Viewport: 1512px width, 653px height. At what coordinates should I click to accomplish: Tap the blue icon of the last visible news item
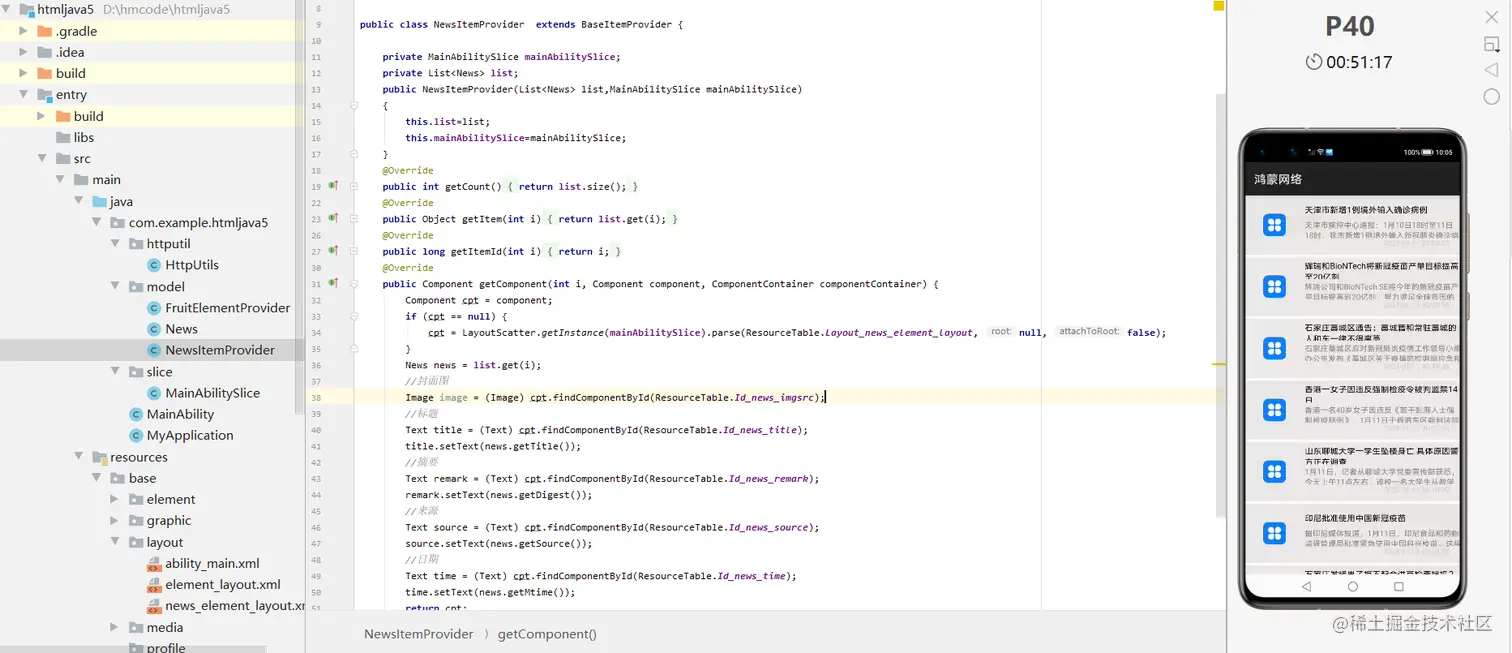click(x=1274, y=533)
